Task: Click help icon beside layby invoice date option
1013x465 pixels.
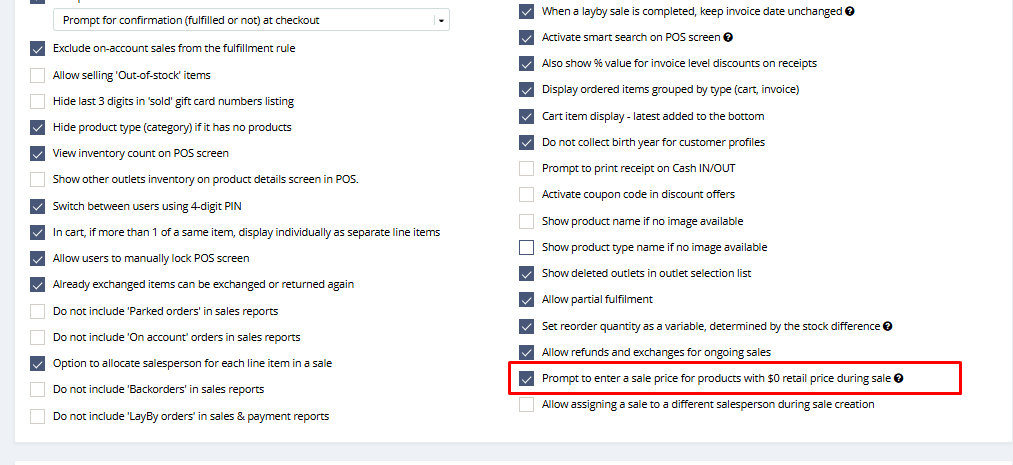Action: coord(850,12)
